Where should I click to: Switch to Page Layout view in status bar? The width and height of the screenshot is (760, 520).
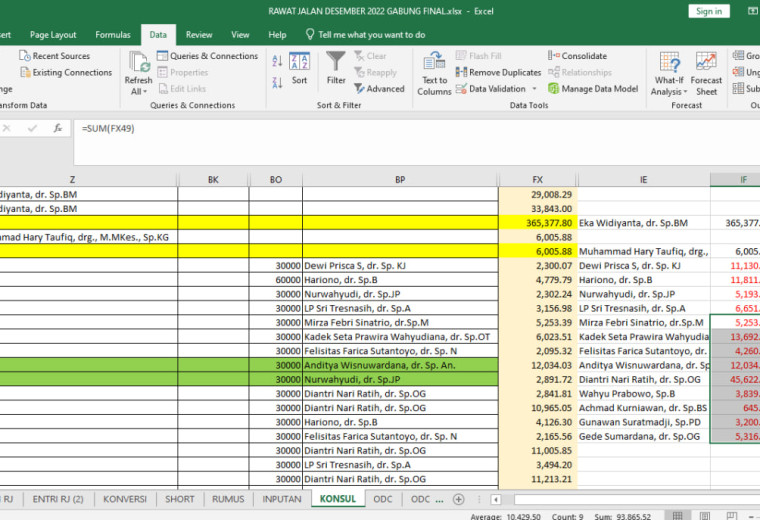coord(705,516)
